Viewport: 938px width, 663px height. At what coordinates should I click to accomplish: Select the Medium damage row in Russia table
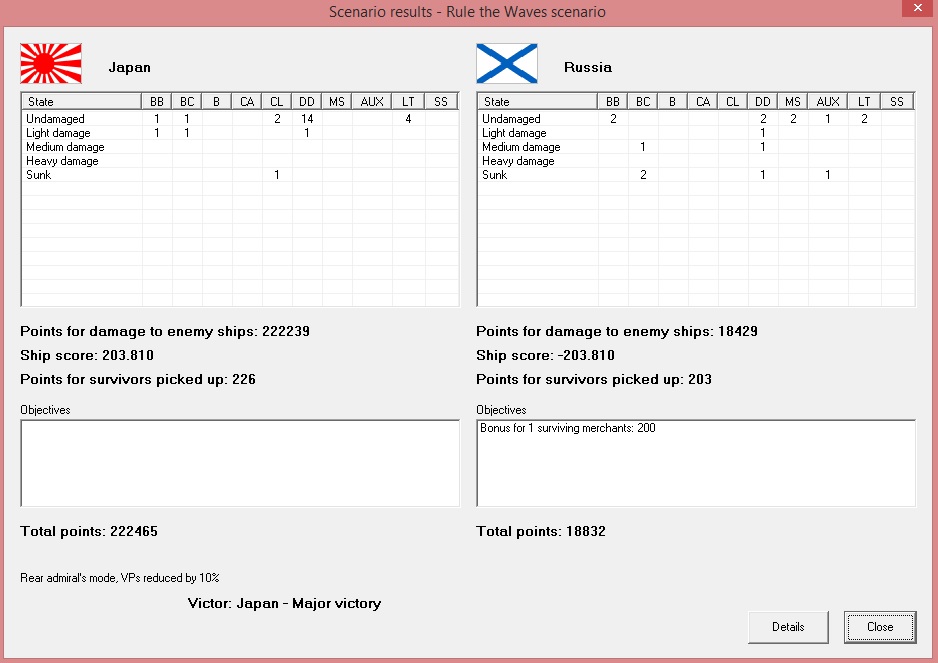[696, 147]
